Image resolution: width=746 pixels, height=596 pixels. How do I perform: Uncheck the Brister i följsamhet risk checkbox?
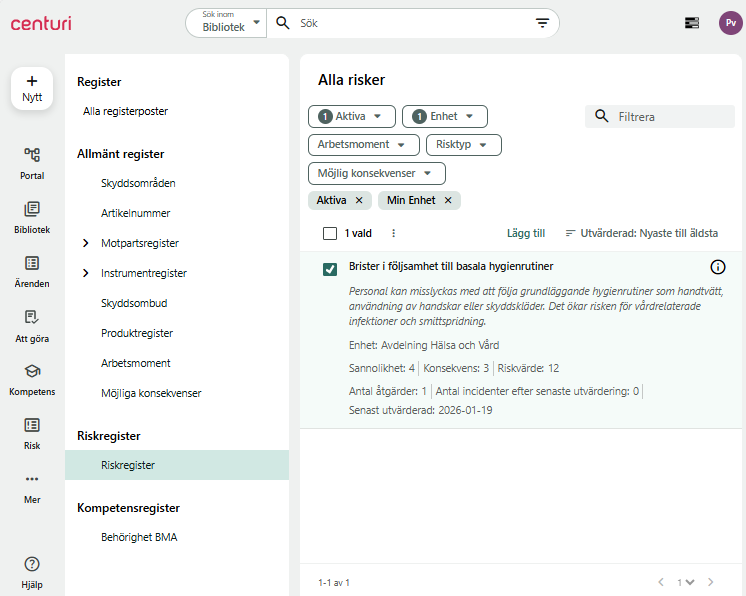330,269
